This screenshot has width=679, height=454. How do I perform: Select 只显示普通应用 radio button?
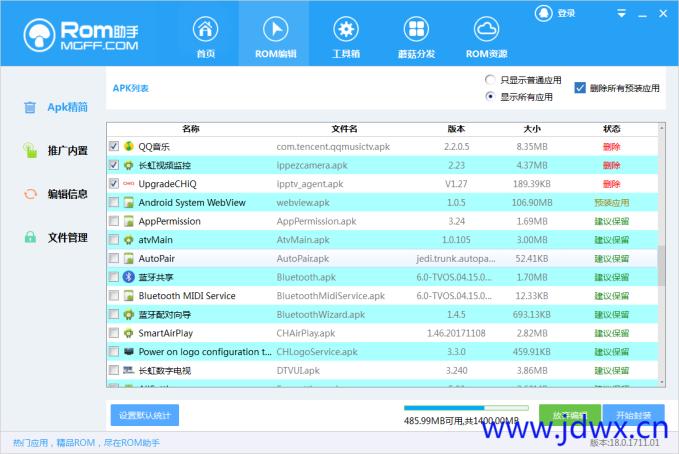point(490,80)
